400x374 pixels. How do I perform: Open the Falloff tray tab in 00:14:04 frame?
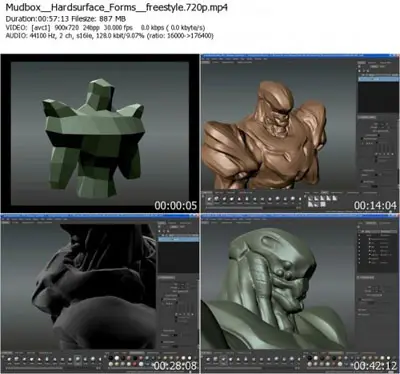coord(324,192)
